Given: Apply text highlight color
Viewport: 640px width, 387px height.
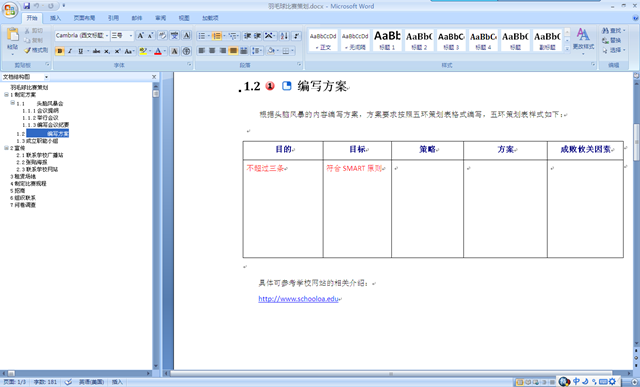Looking at the screenshot, I should (143, 51).
